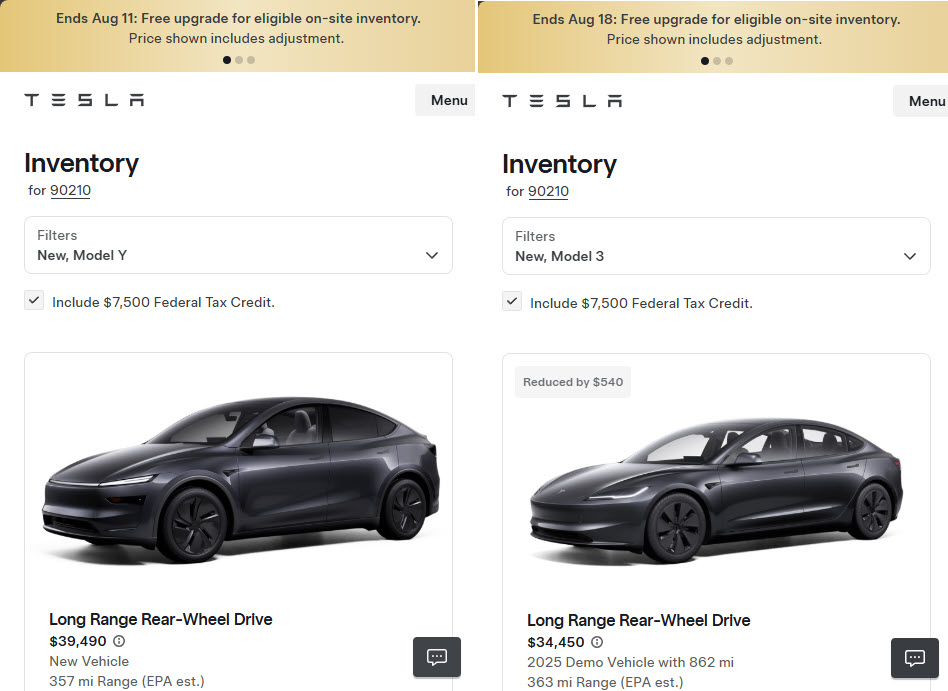
Task: Click info icon next to $39,490 price
Action: click(119, 641)
